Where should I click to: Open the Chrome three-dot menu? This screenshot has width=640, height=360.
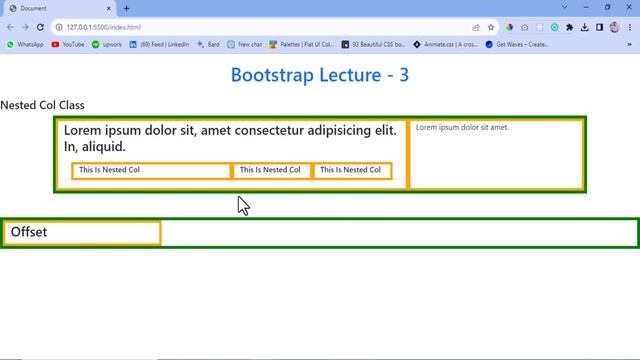630,27
